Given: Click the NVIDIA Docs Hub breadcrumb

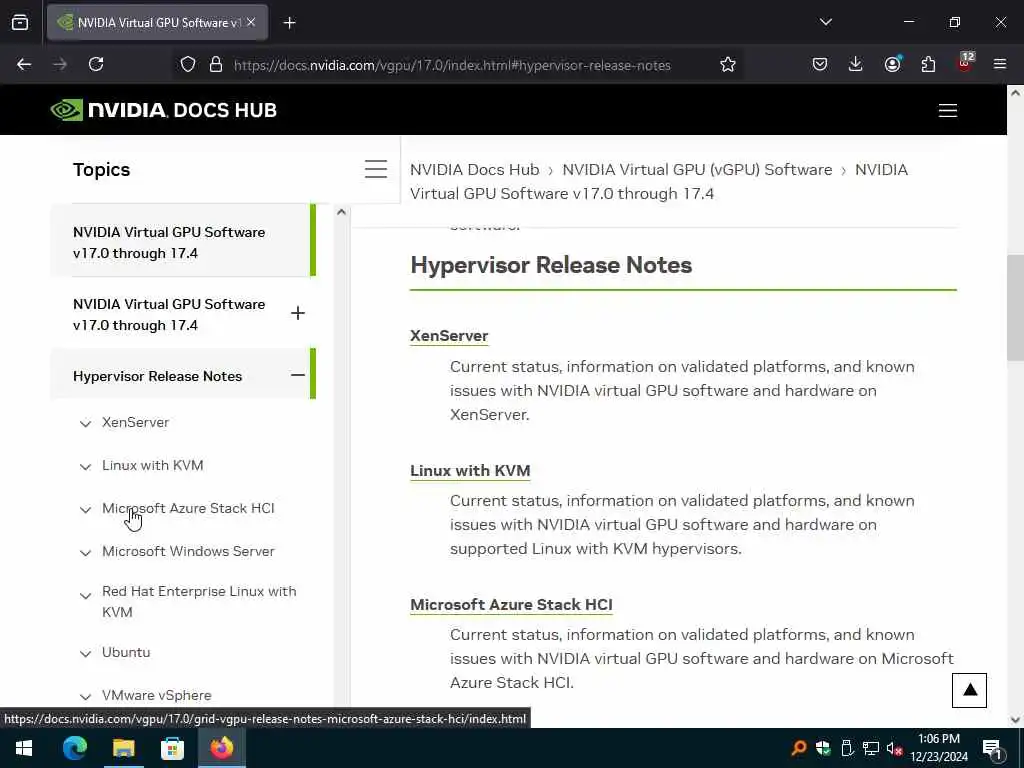Looking at the screenshot, I should point(475,170).
